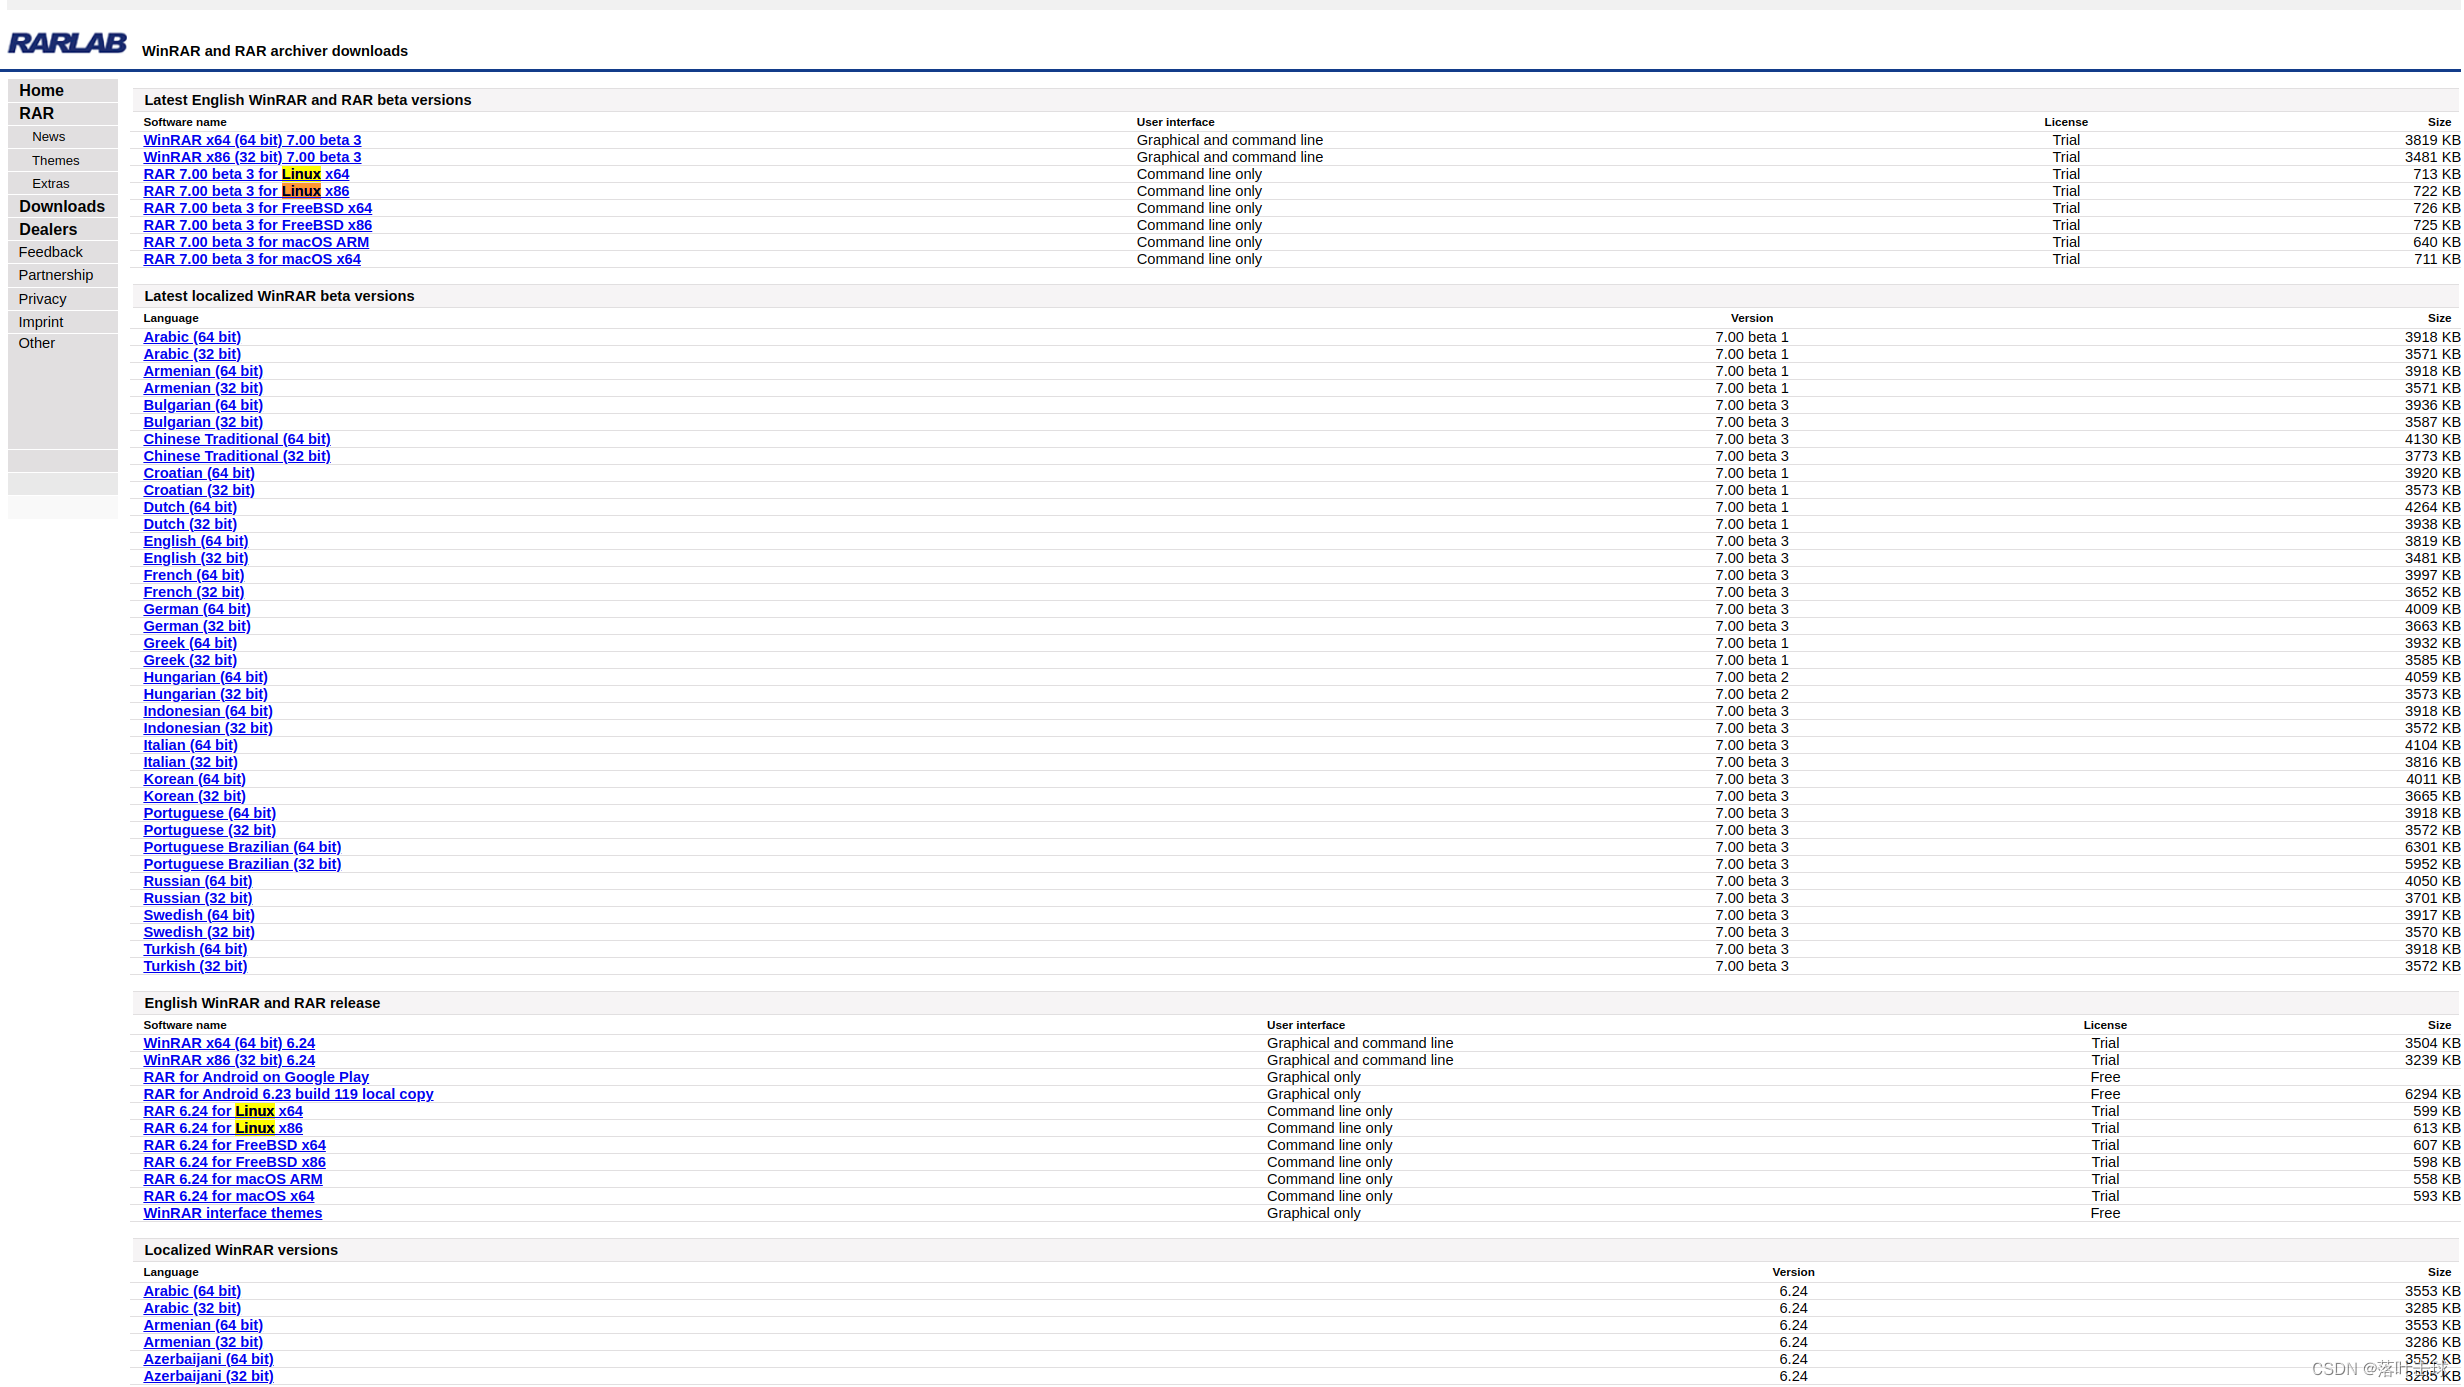Open Portuguese Brazilian (64 bit) link
The width and height of the screenshot is (2464, 1387).
click(x=242, y=847)
